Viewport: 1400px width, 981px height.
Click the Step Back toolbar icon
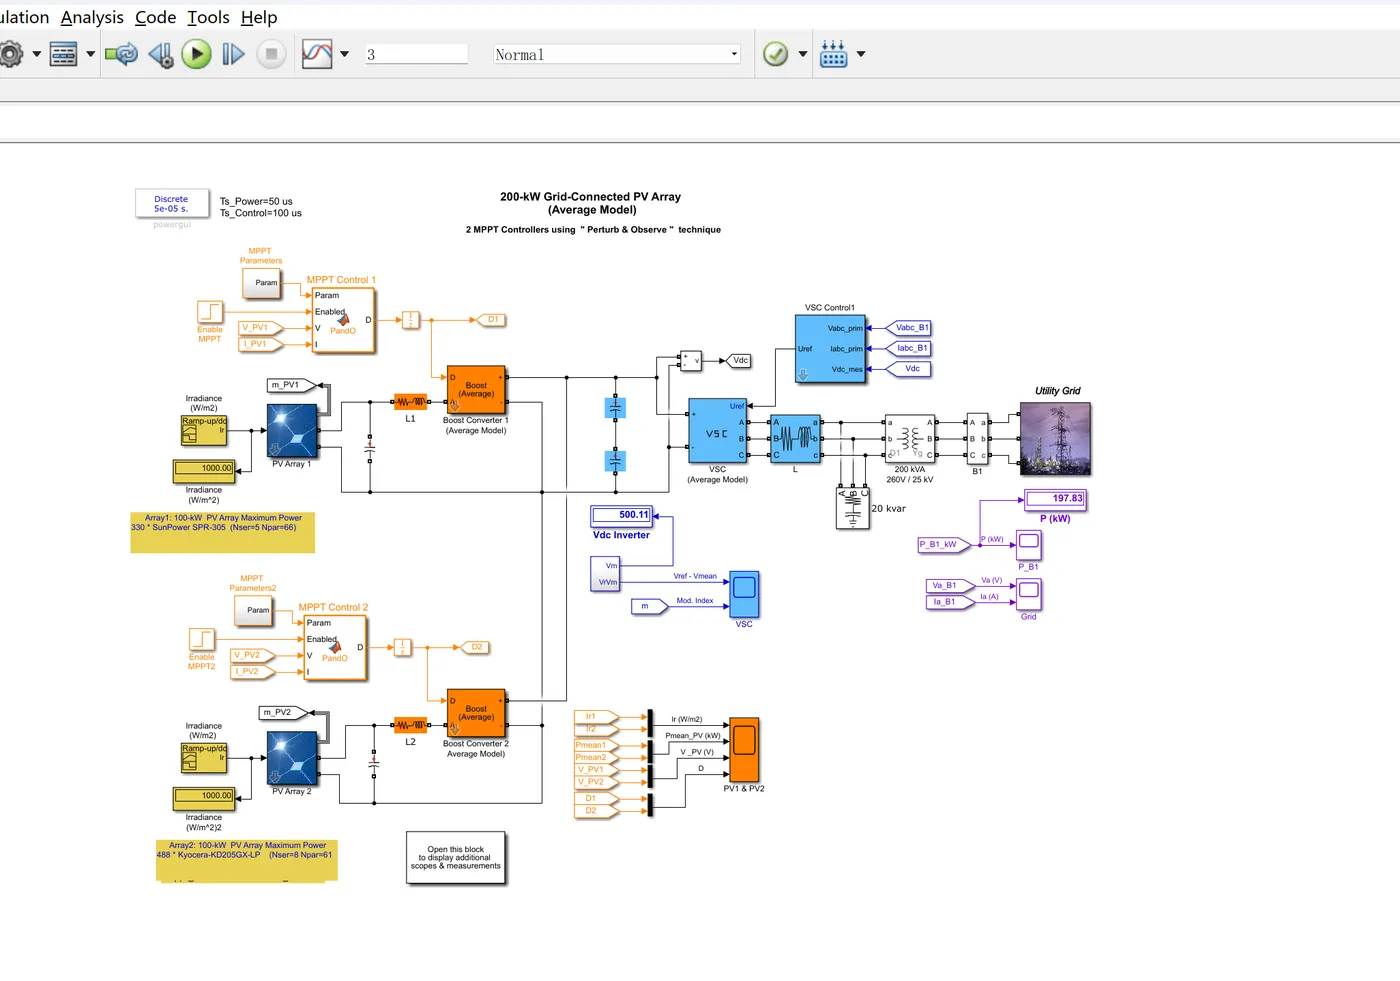(x=160, y=54)
